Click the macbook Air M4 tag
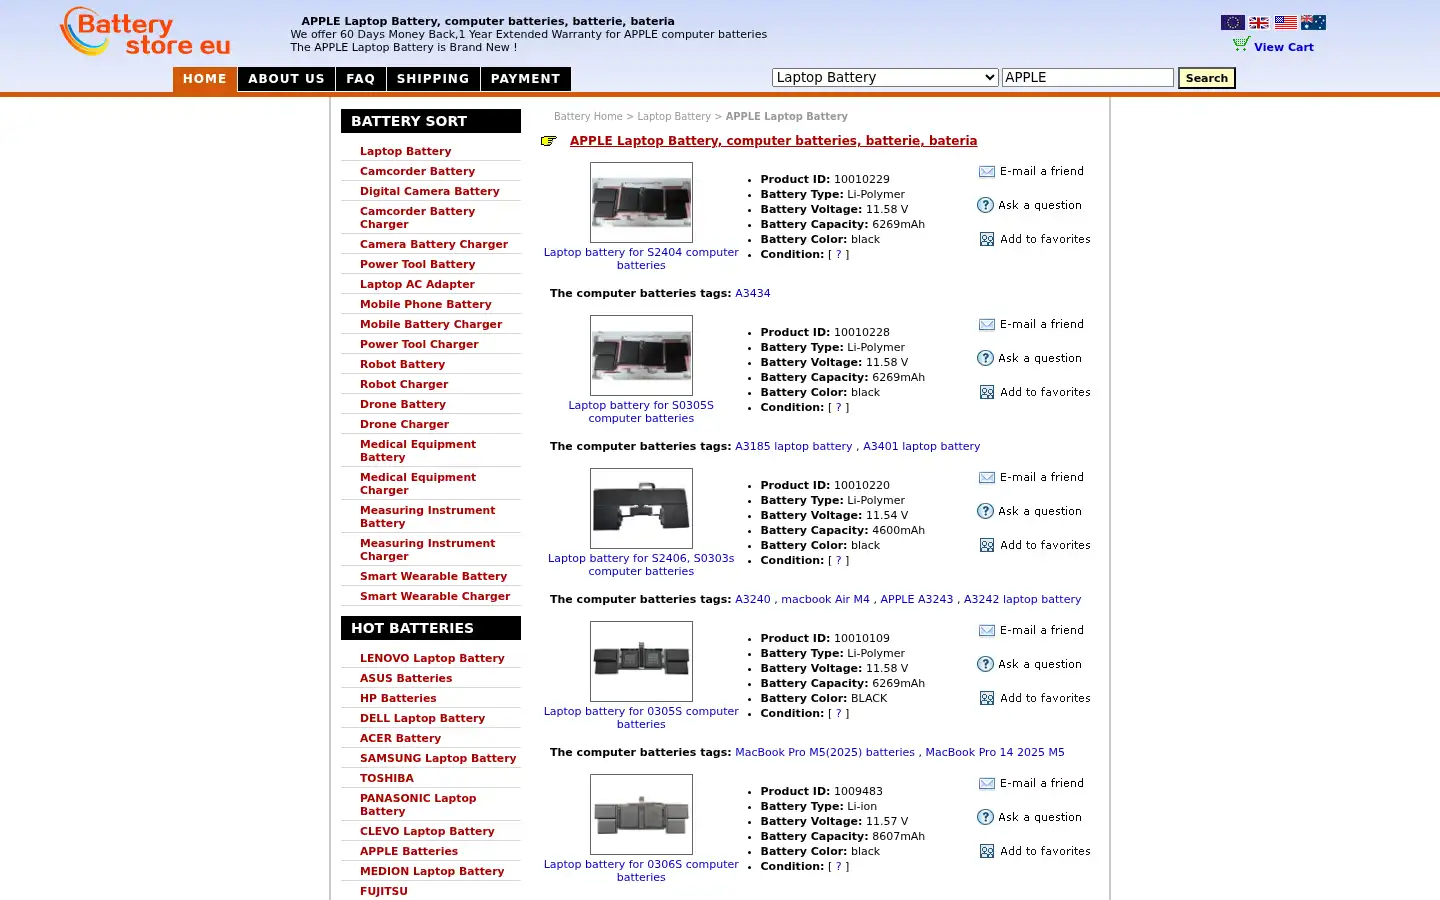 (x=825, y=600)
